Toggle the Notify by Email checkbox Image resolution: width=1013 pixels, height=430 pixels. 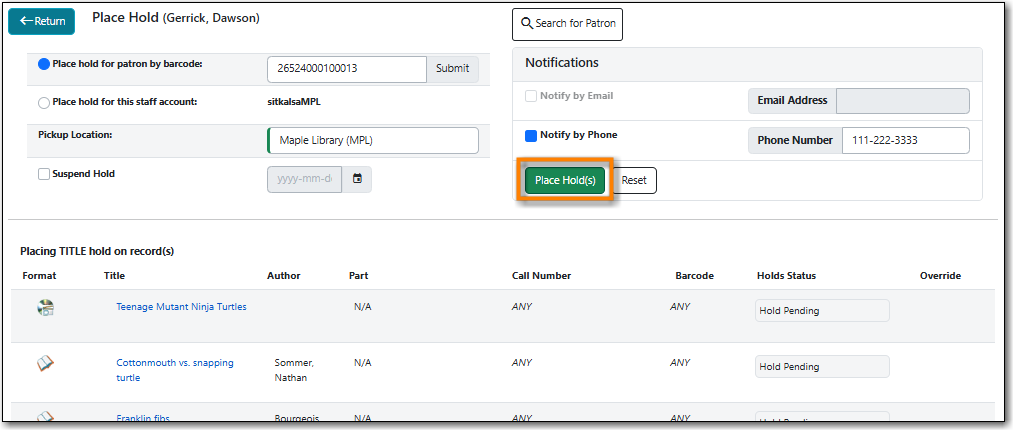531,96
